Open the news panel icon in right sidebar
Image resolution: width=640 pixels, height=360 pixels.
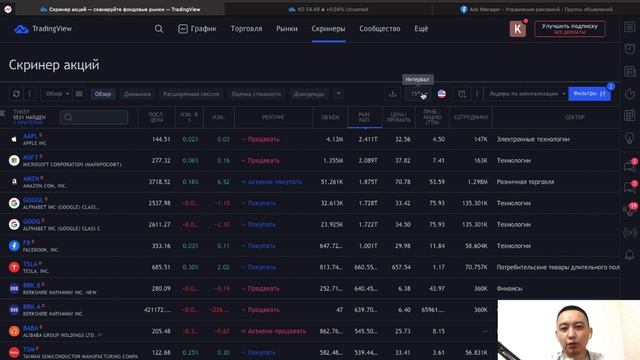[x=630, y=71]
